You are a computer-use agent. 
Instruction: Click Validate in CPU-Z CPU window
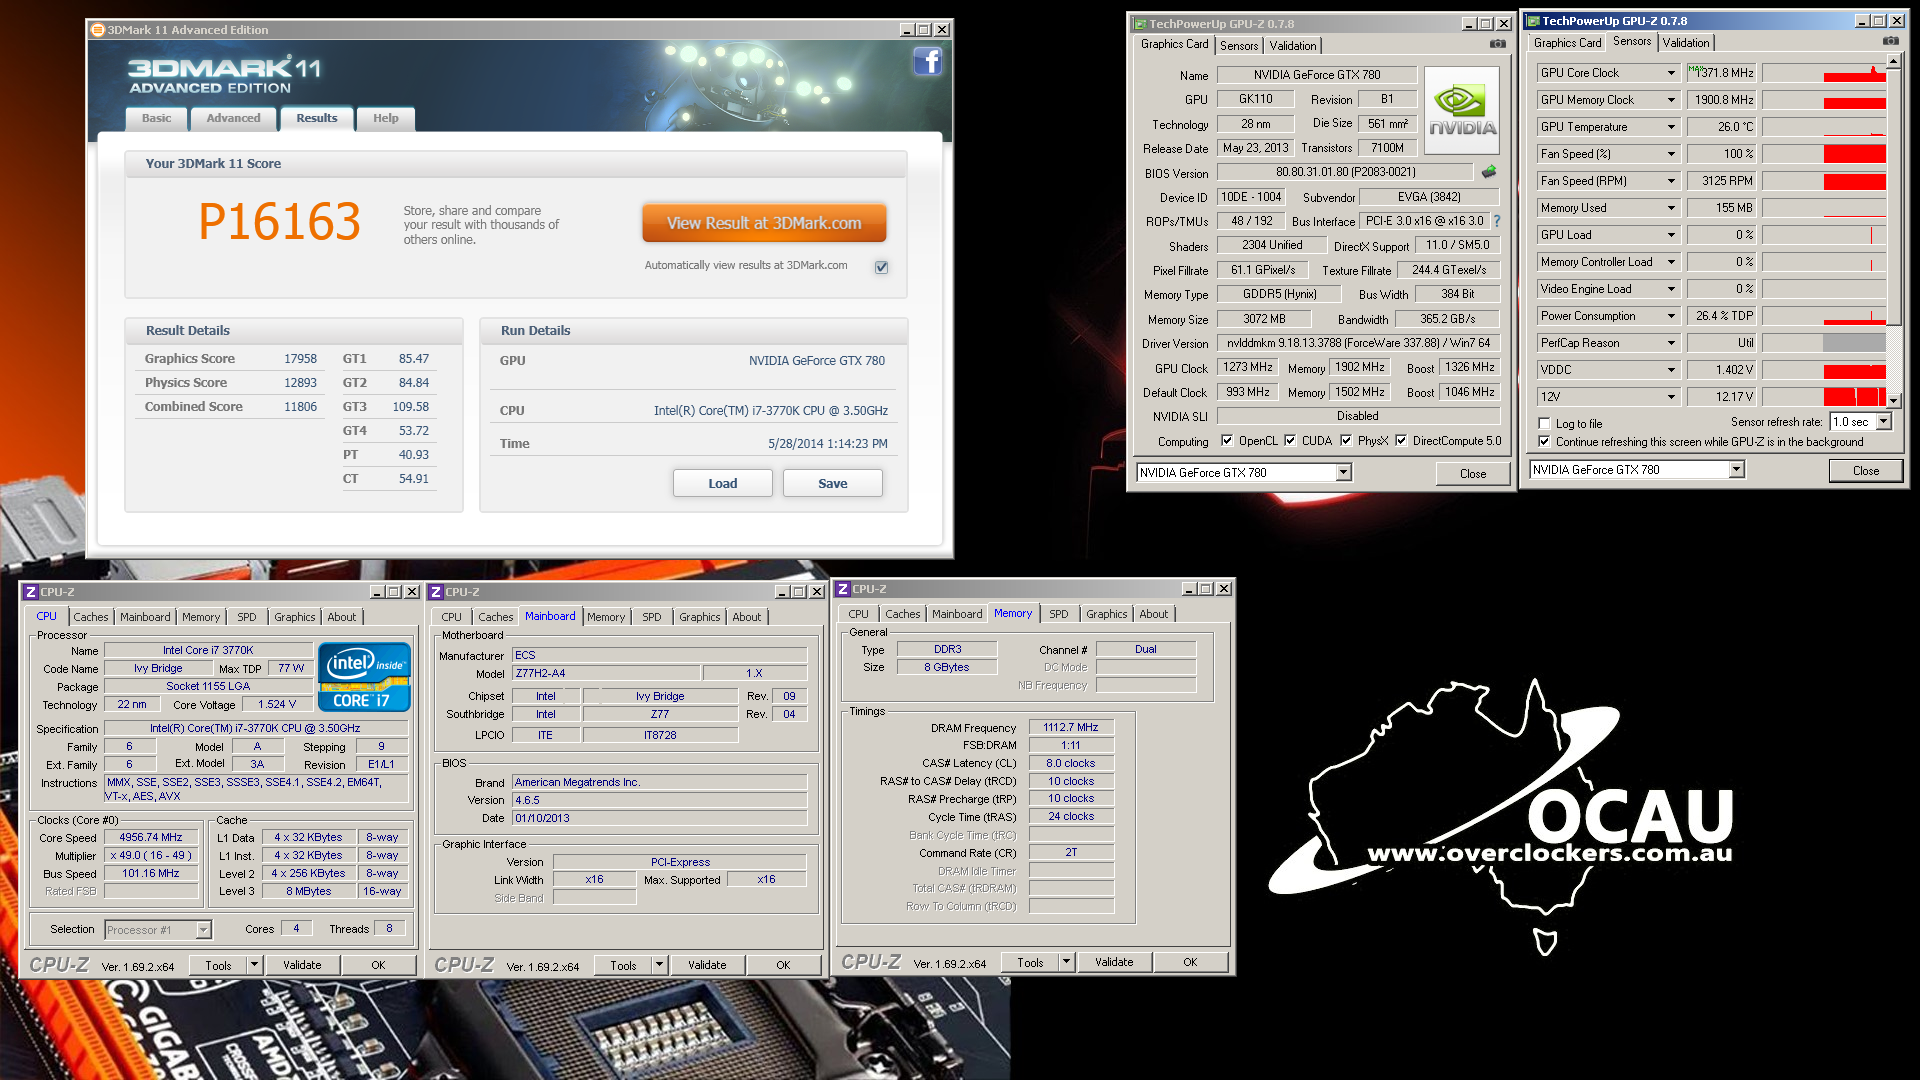coord(302,965)
